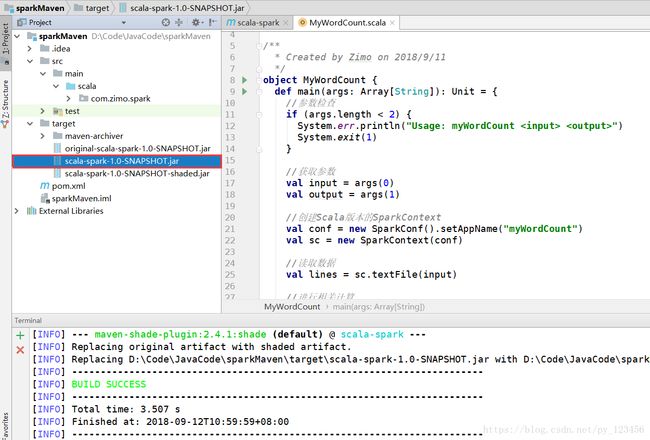Select the highlighted scala-spark-1.0-SNAPSHOT.jar file
Viewport: 650px width, 440px height.
117,161
